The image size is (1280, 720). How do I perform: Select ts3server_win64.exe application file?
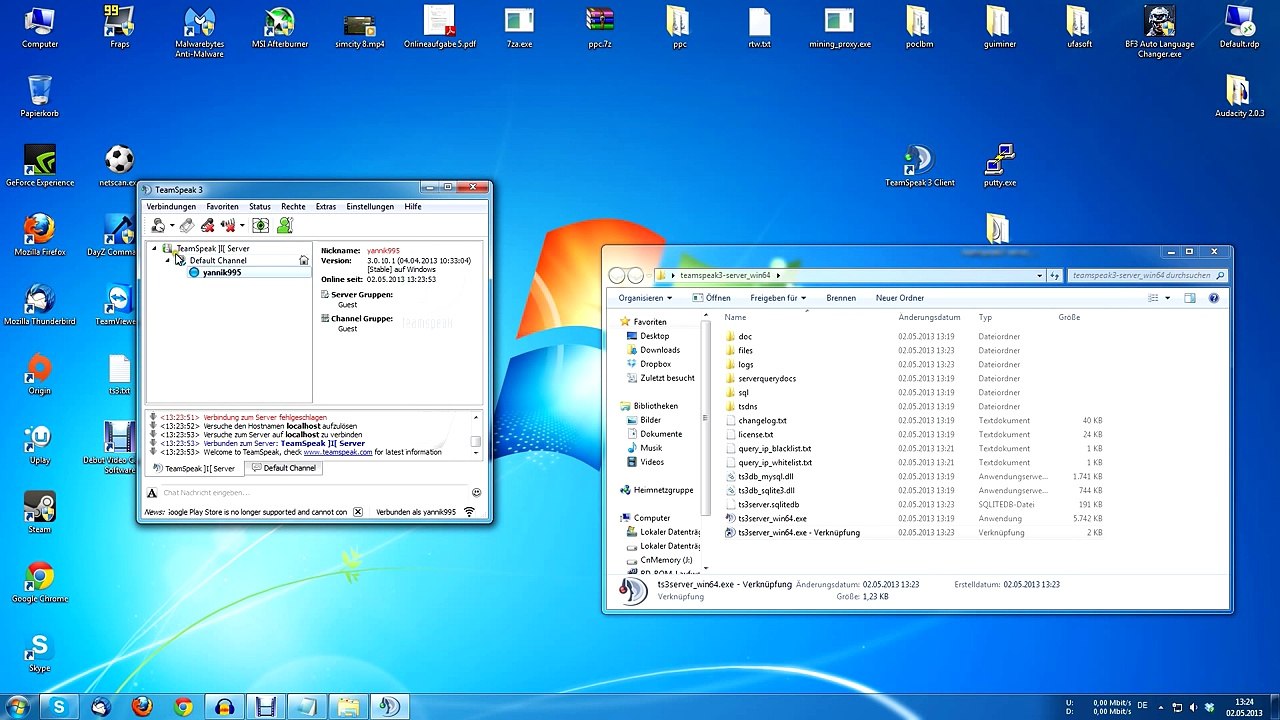(765, 518)
